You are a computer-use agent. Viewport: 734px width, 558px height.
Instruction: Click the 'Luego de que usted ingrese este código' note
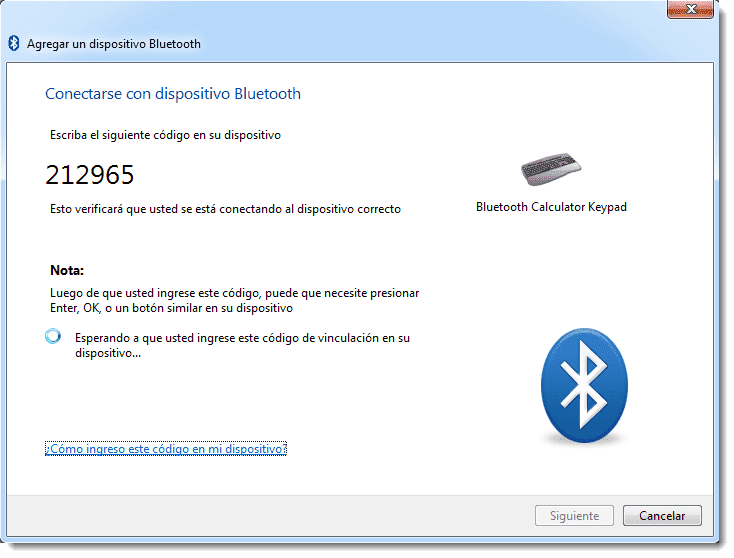pyautogui.click(x=235, y=300)
